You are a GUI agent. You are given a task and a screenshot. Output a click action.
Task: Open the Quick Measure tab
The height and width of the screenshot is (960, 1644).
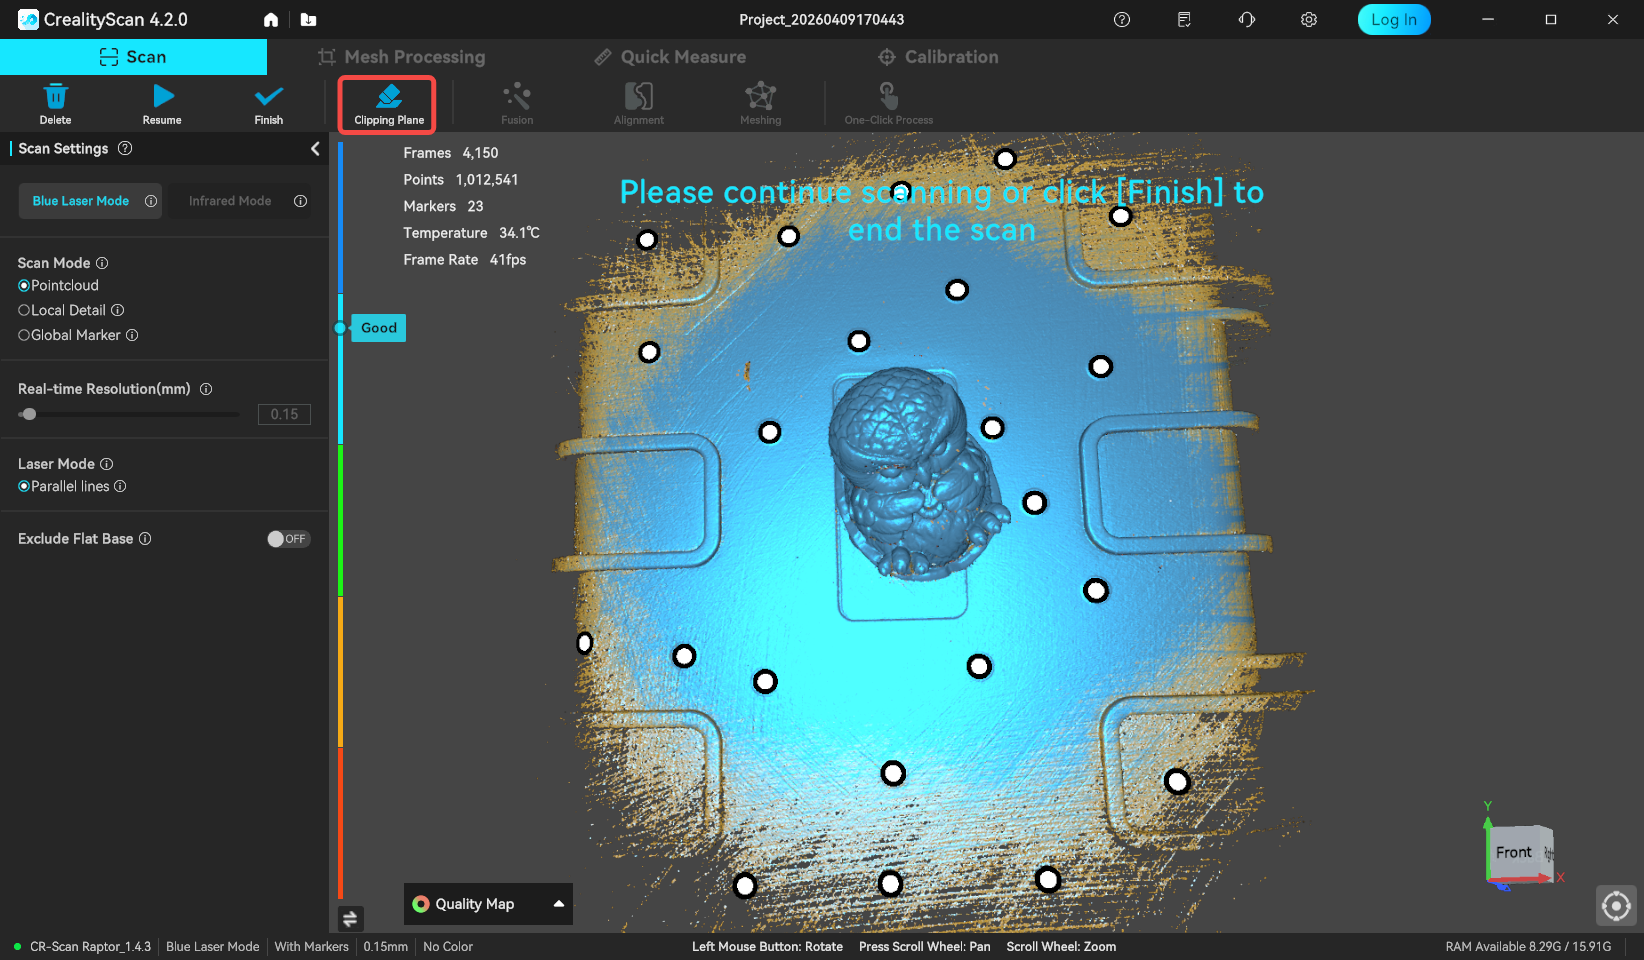pos(670,57)
